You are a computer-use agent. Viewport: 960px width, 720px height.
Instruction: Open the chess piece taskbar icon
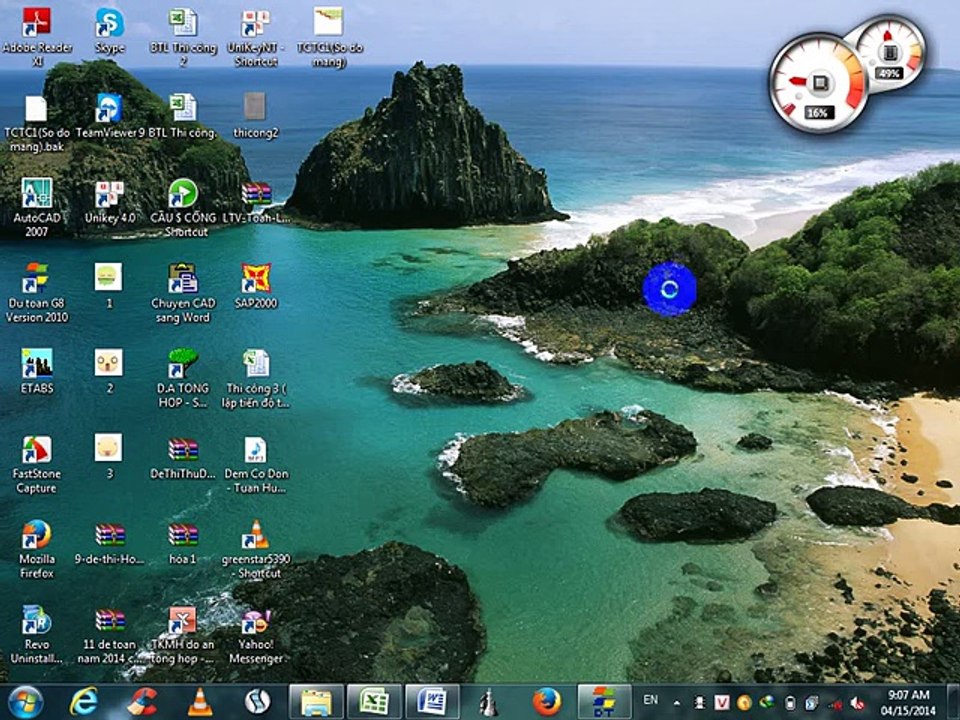tap(488, 702)
